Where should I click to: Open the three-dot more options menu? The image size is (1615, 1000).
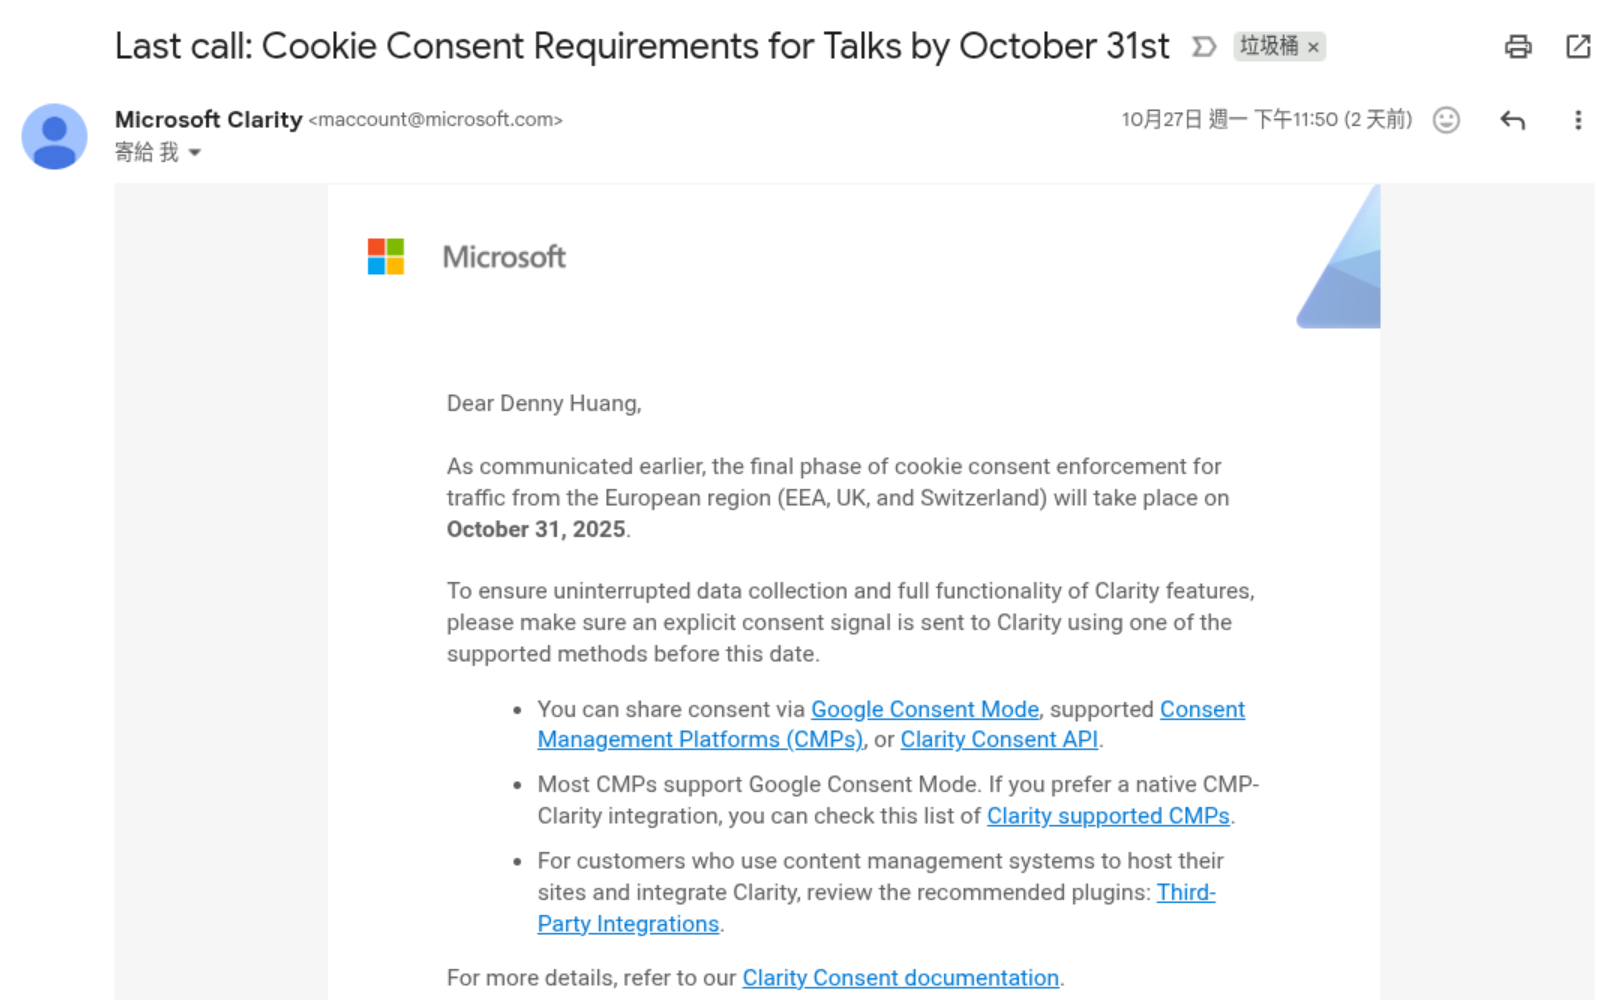tap(1578, 120)
